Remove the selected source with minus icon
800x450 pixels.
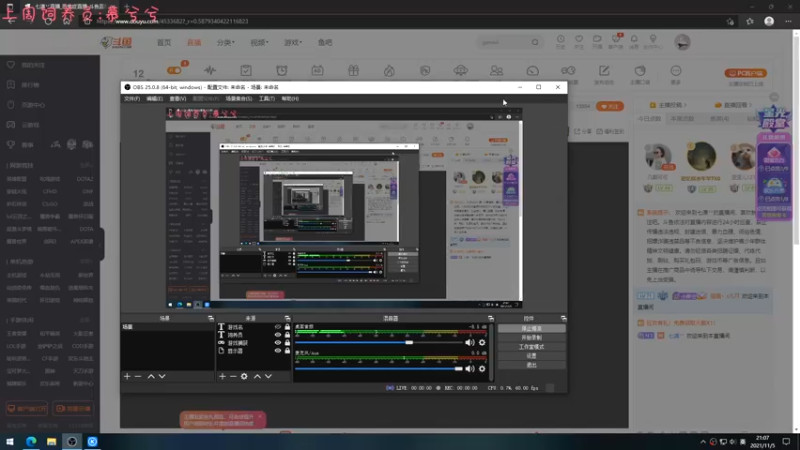point(233,377)
